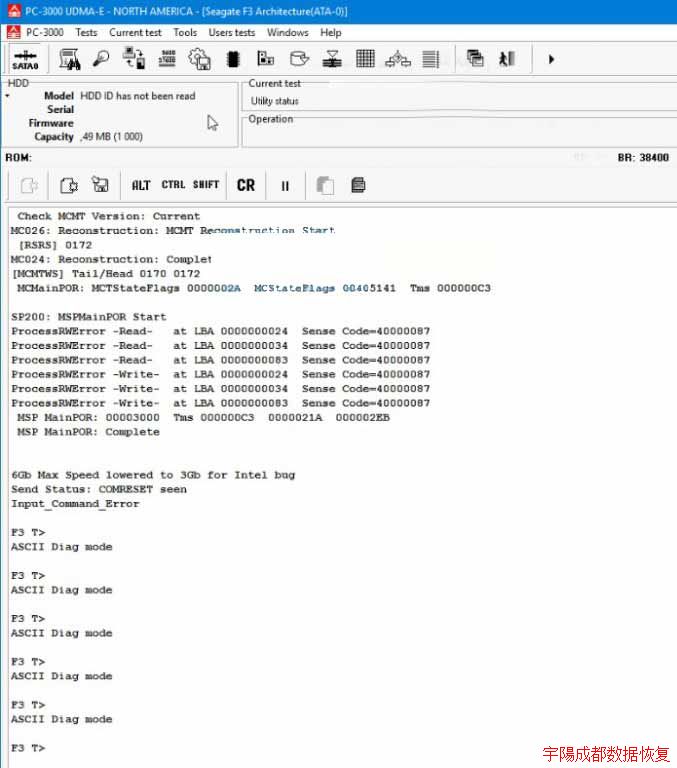Toggle the CTRL key modifier
This screenshot has height=768, width=677.
(173, 185)
